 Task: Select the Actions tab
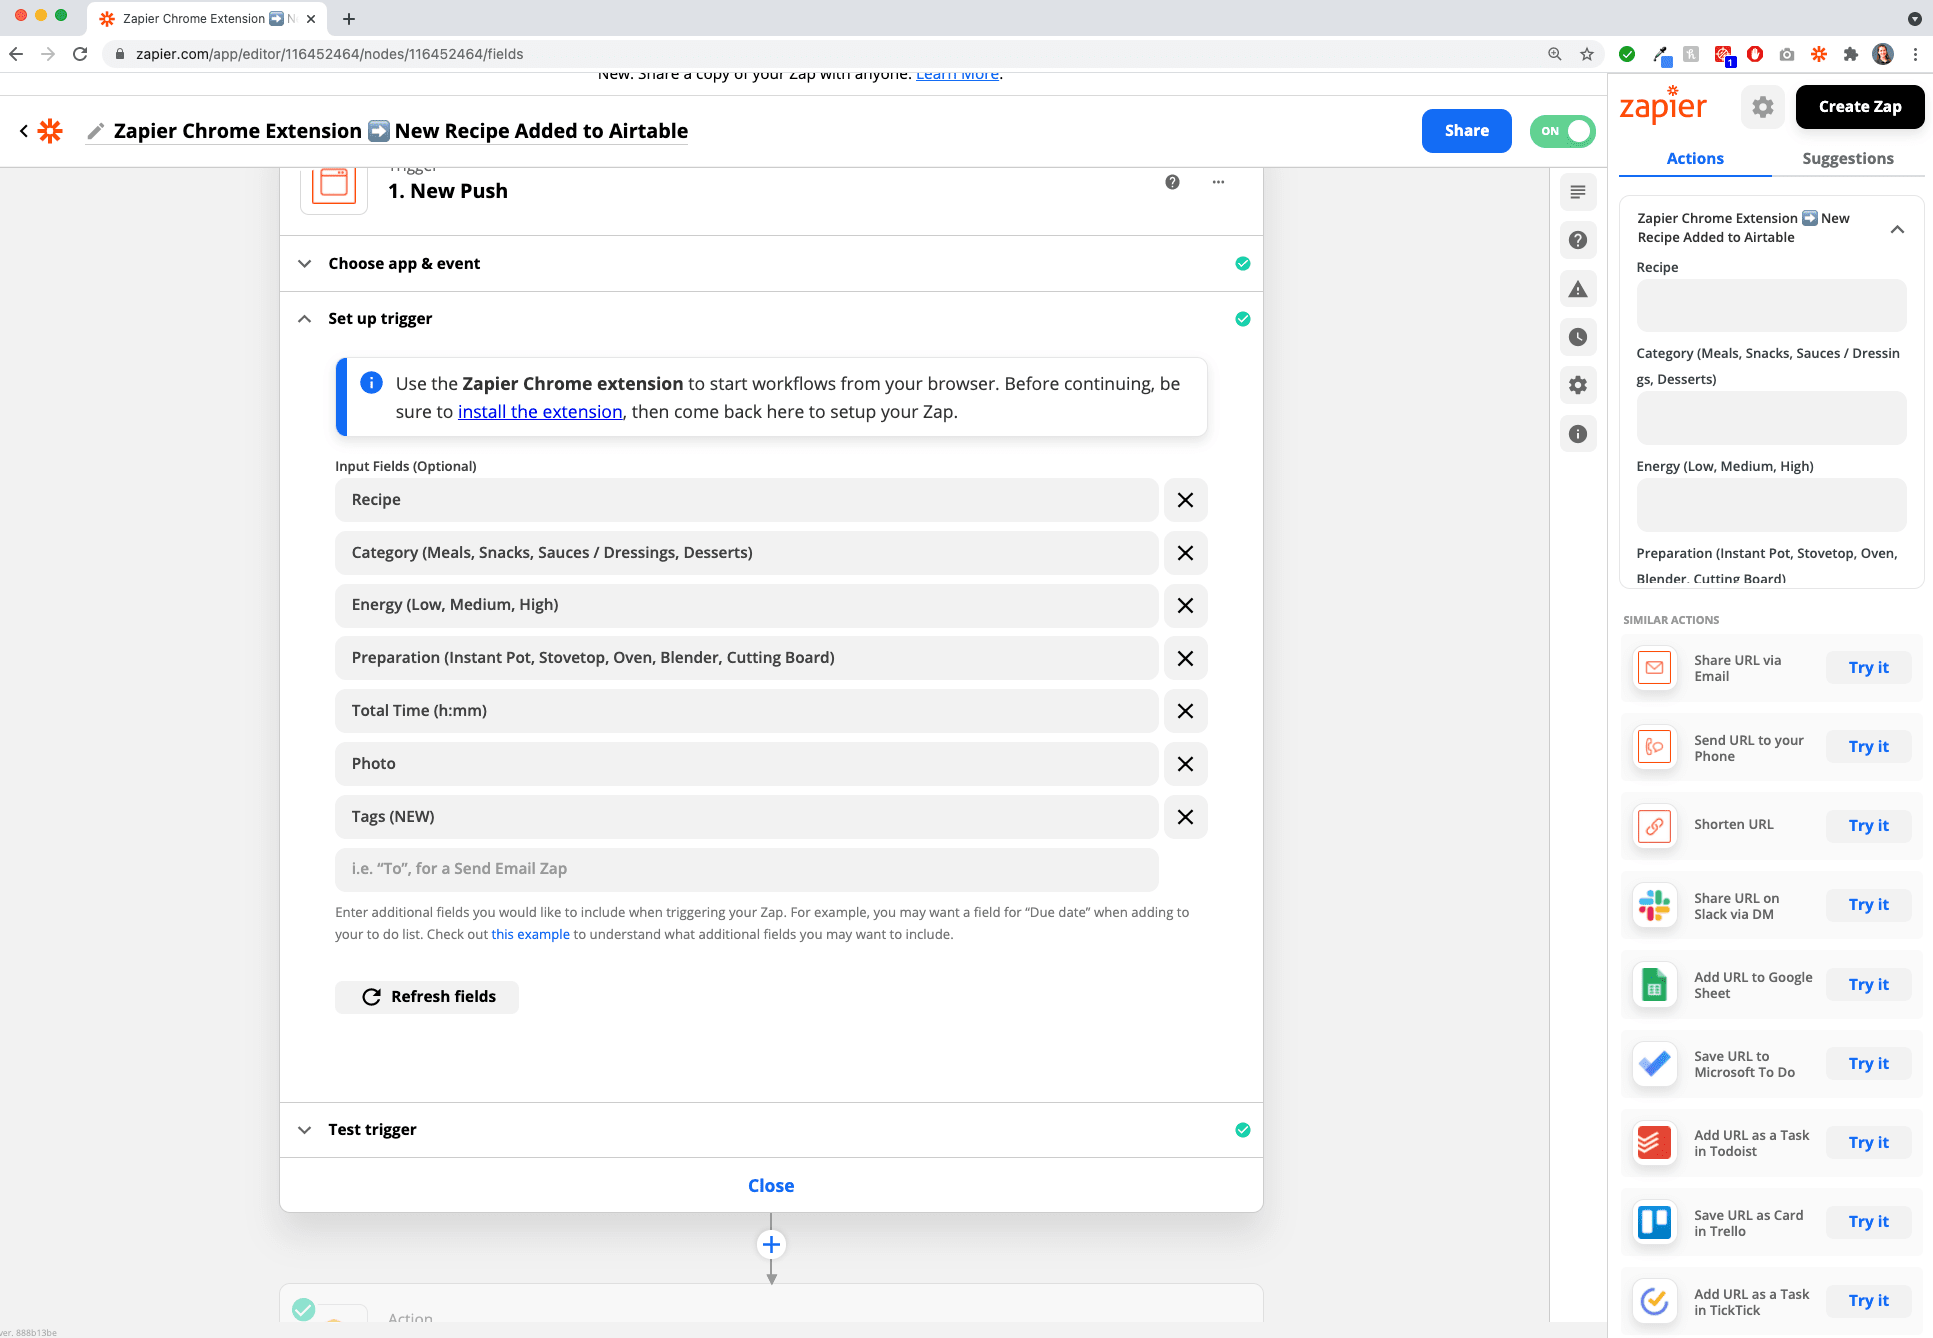[x=1695, y=159]
